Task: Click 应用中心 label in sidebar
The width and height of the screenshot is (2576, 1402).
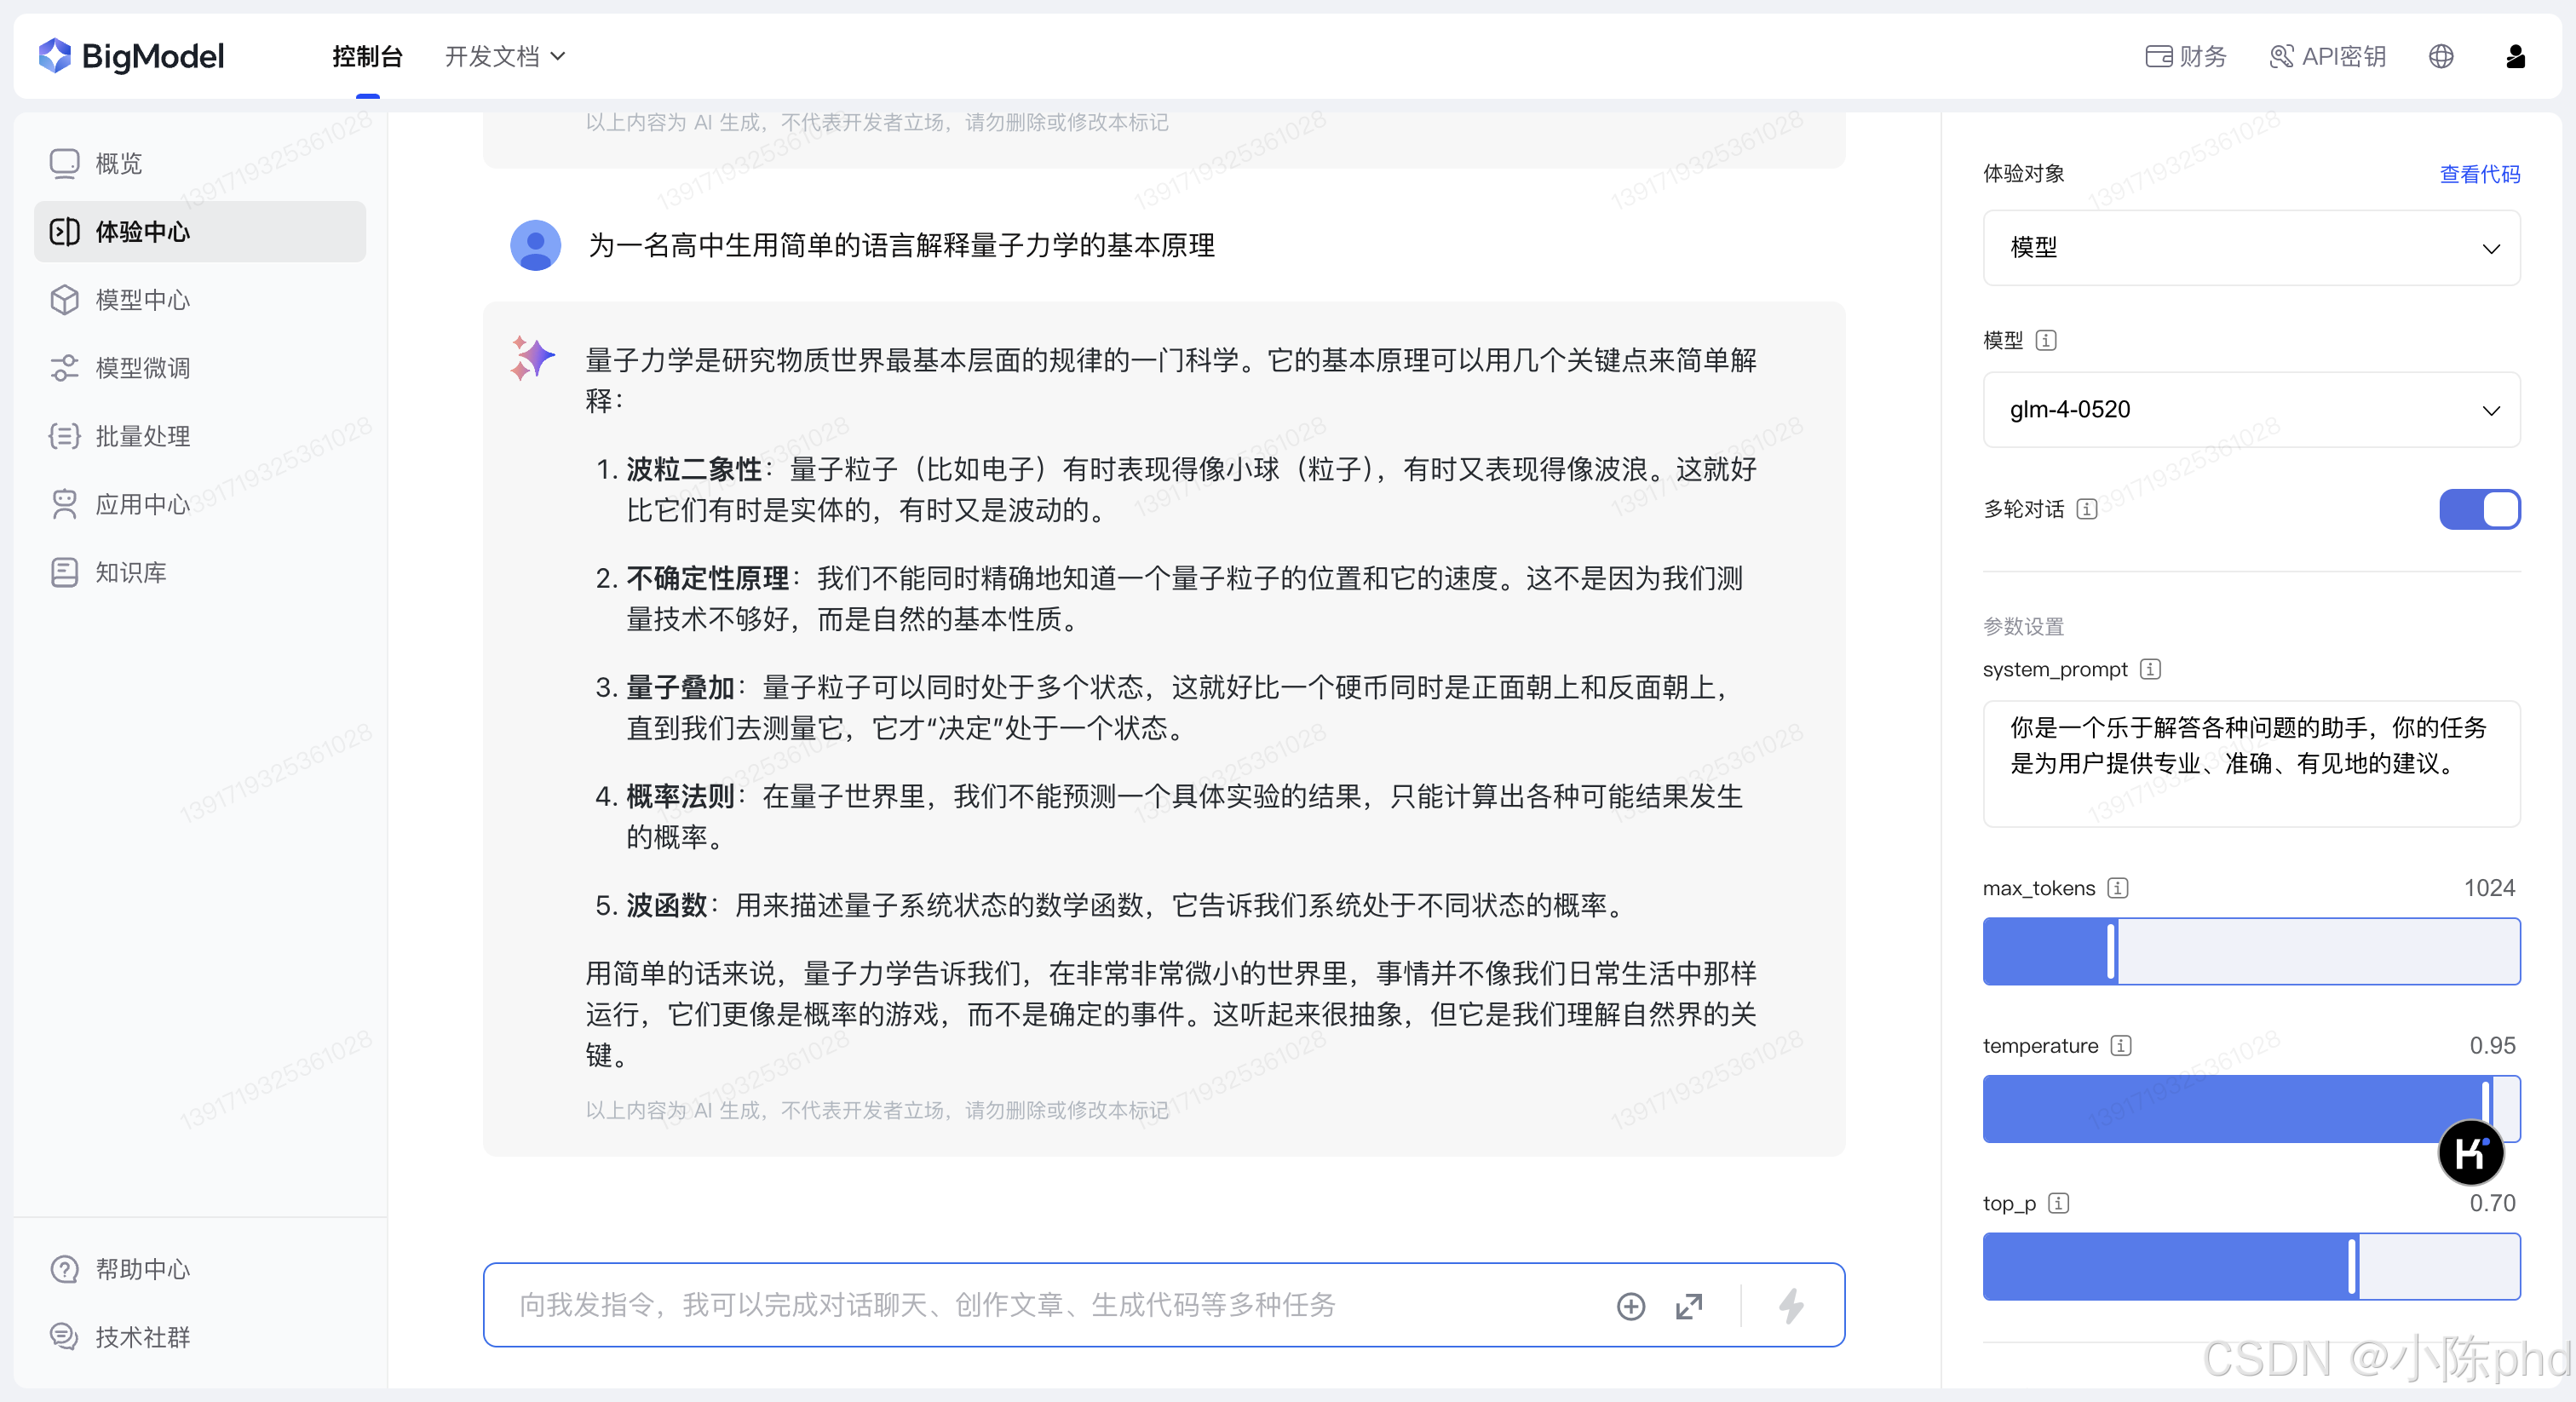Action: [143, 504]
